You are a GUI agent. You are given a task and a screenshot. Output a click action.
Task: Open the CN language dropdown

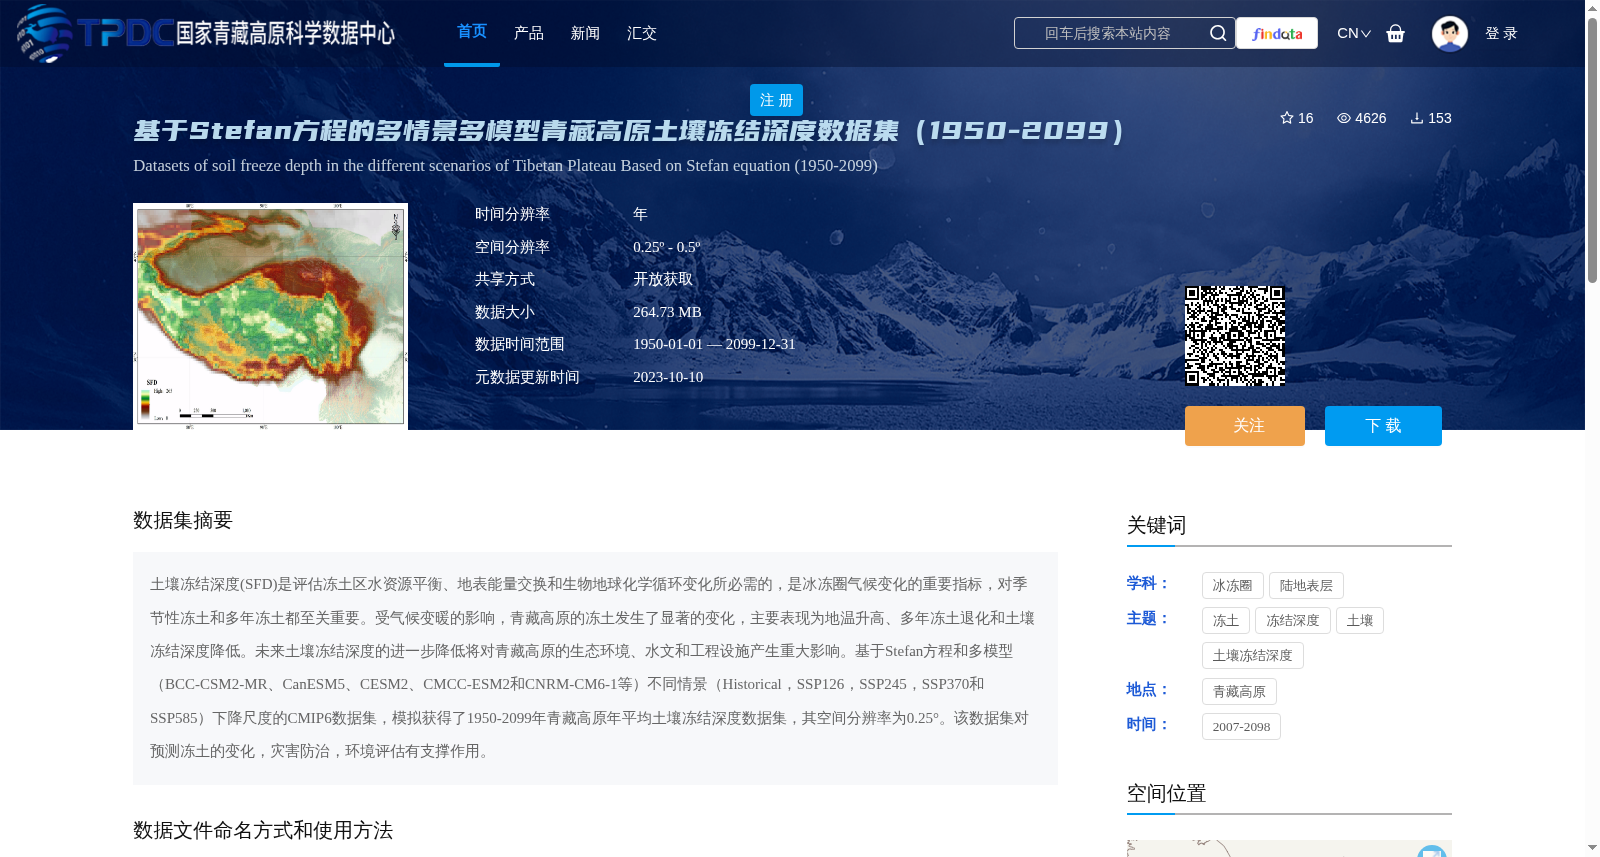click(1354, 33)
